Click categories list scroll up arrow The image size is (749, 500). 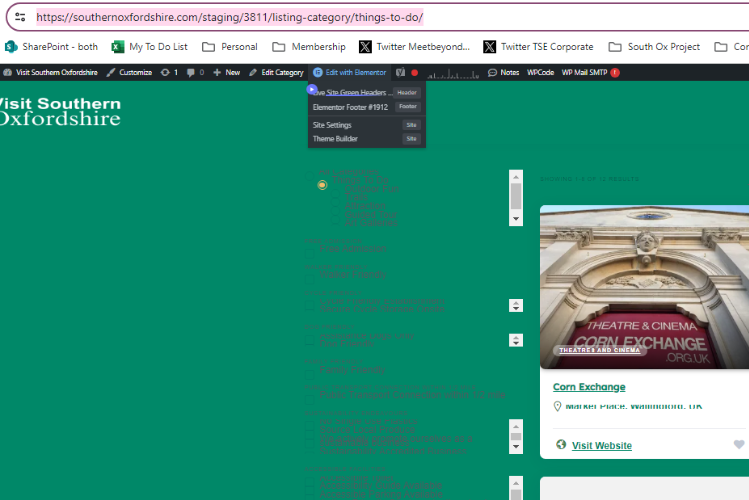click(516, 176)
